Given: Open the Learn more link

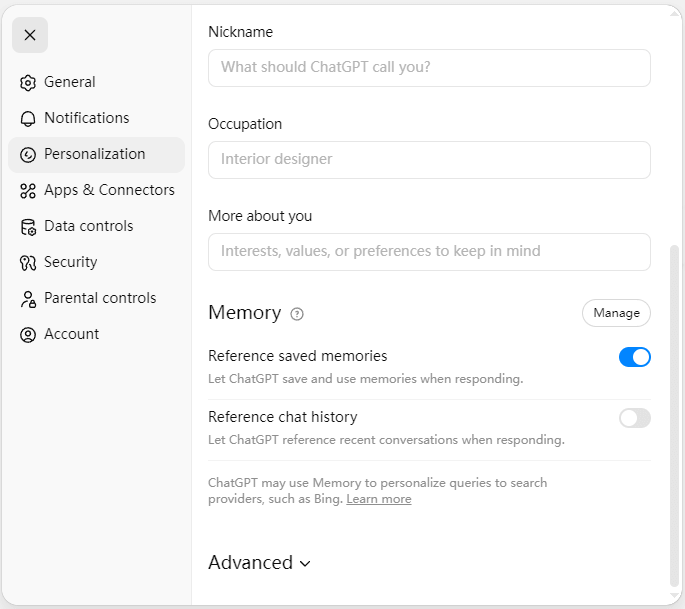Looking at the screenshot, I should pyautogui.click(x=378, y=499).
